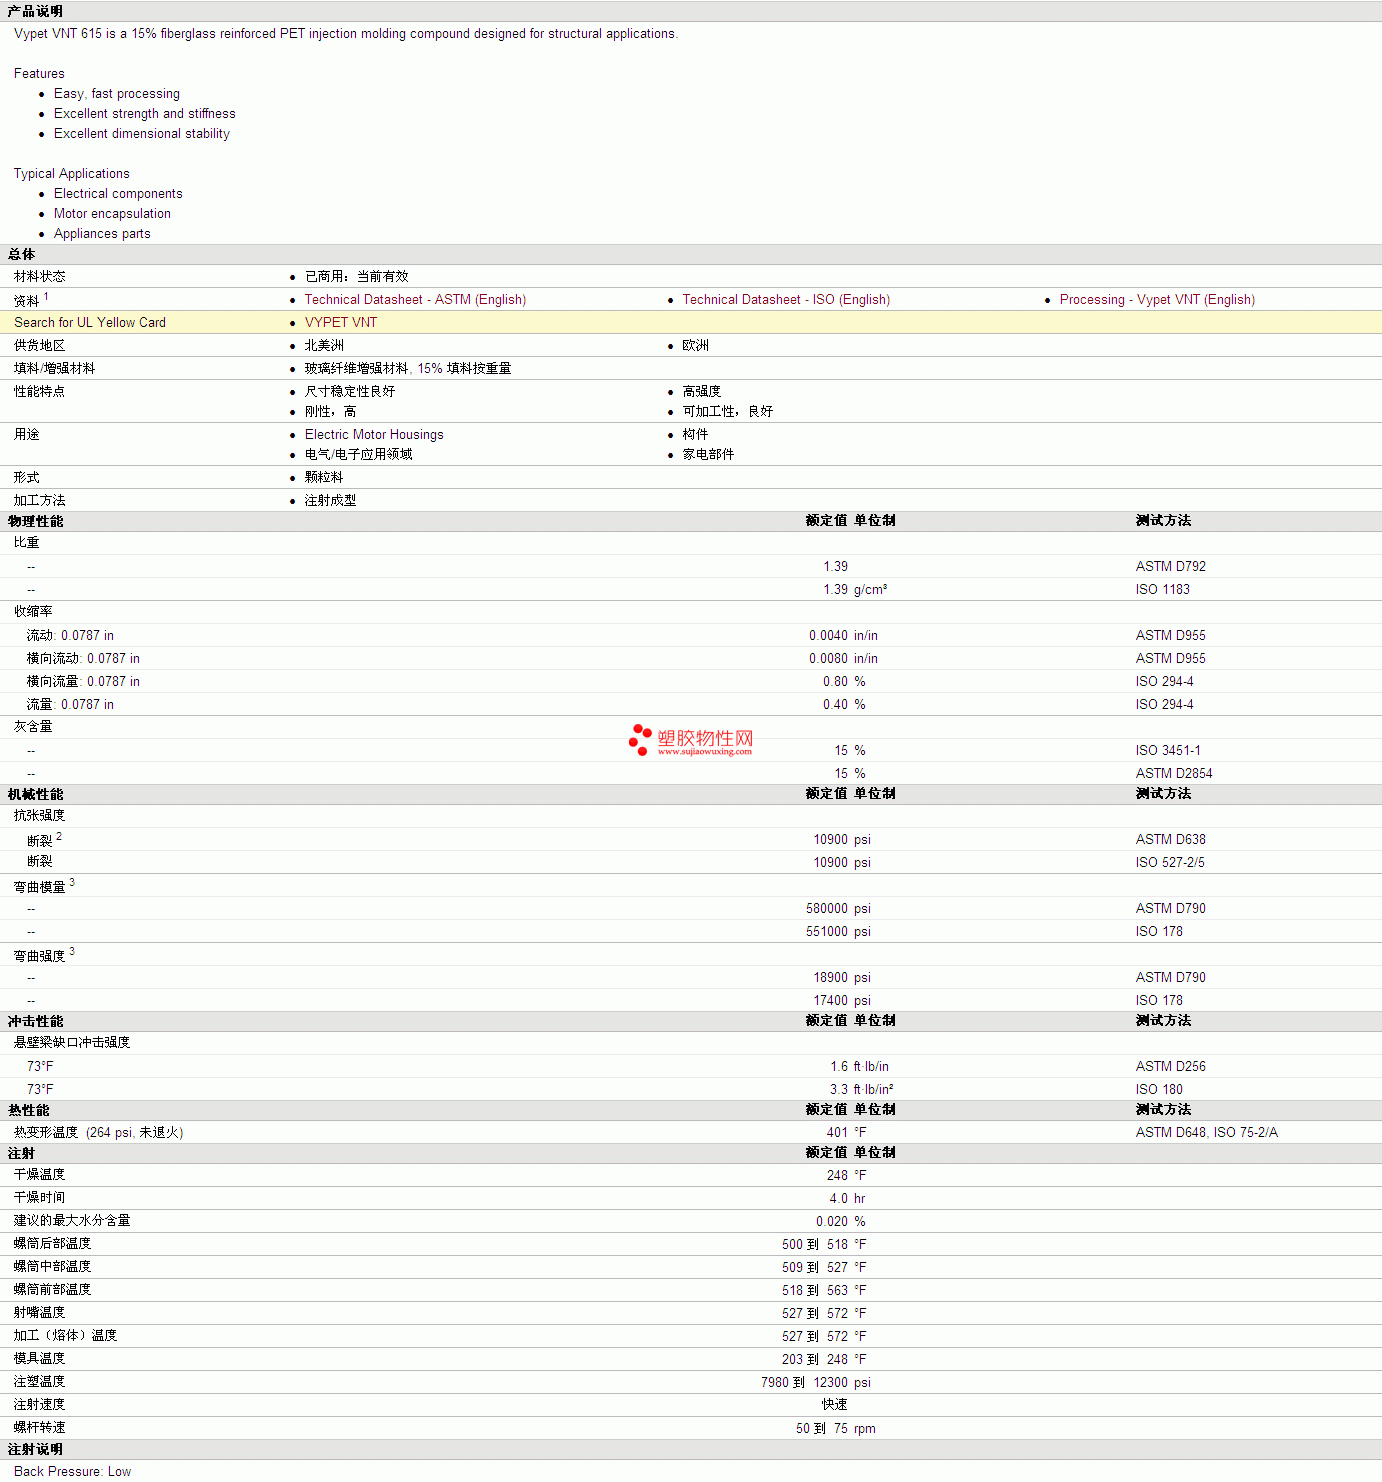
Task: Click the ASTM D2854 test method
Action: [x=1174, y=773]
